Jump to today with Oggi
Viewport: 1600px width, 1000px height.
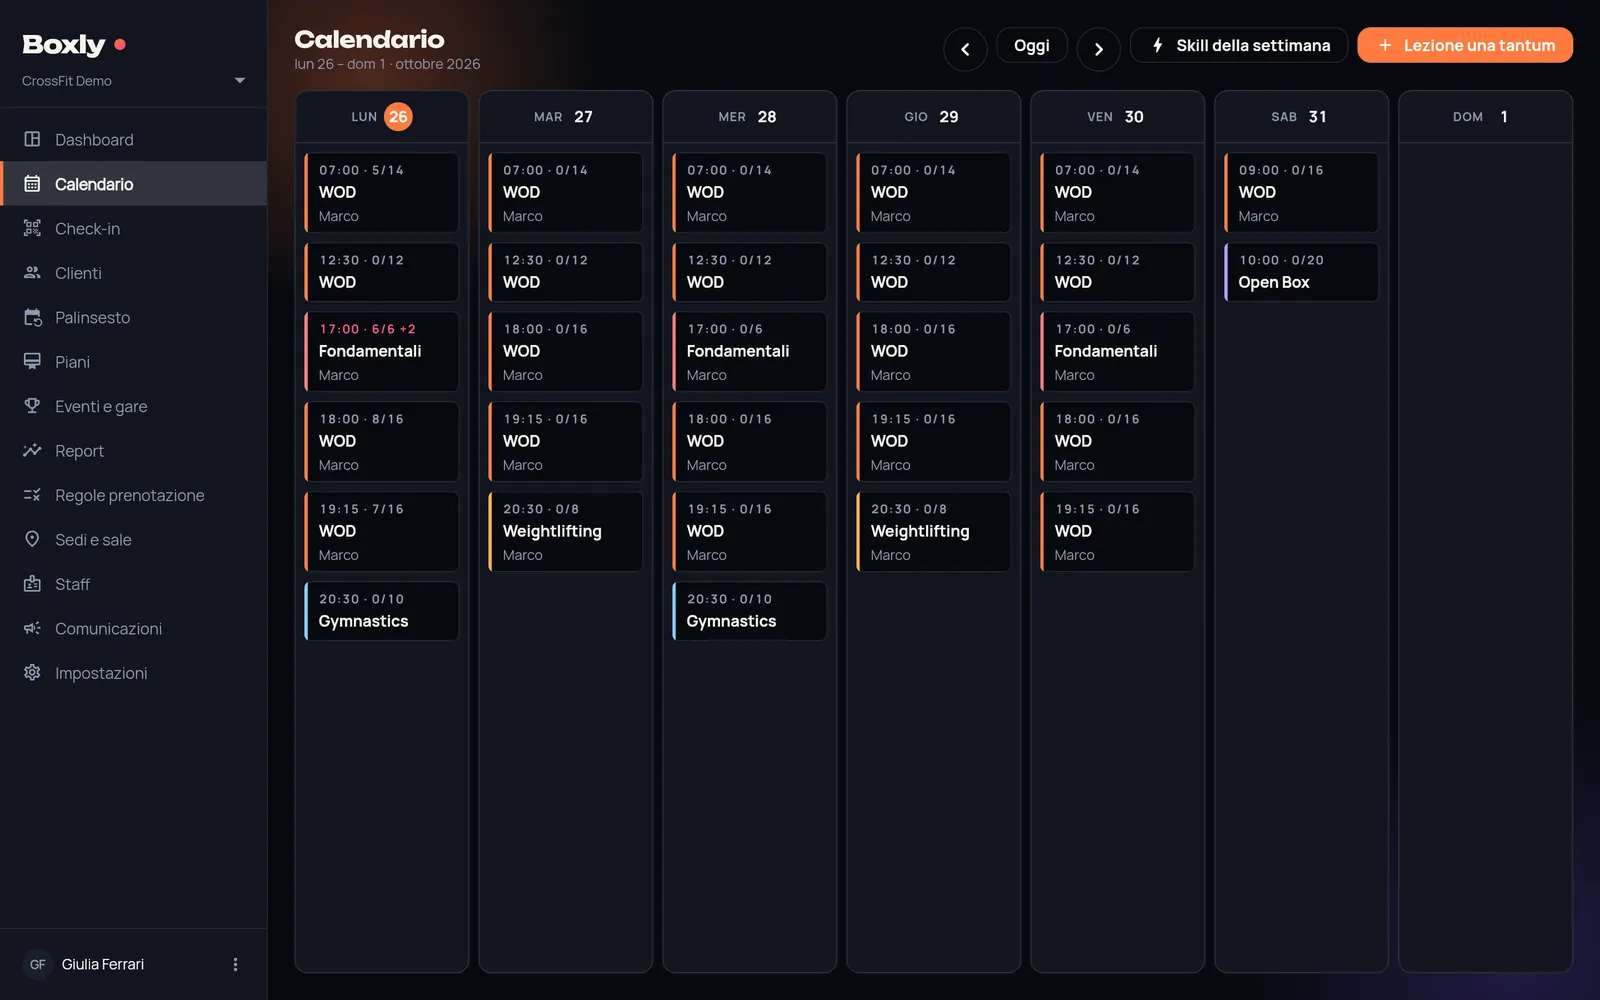tap(1032, 45)
